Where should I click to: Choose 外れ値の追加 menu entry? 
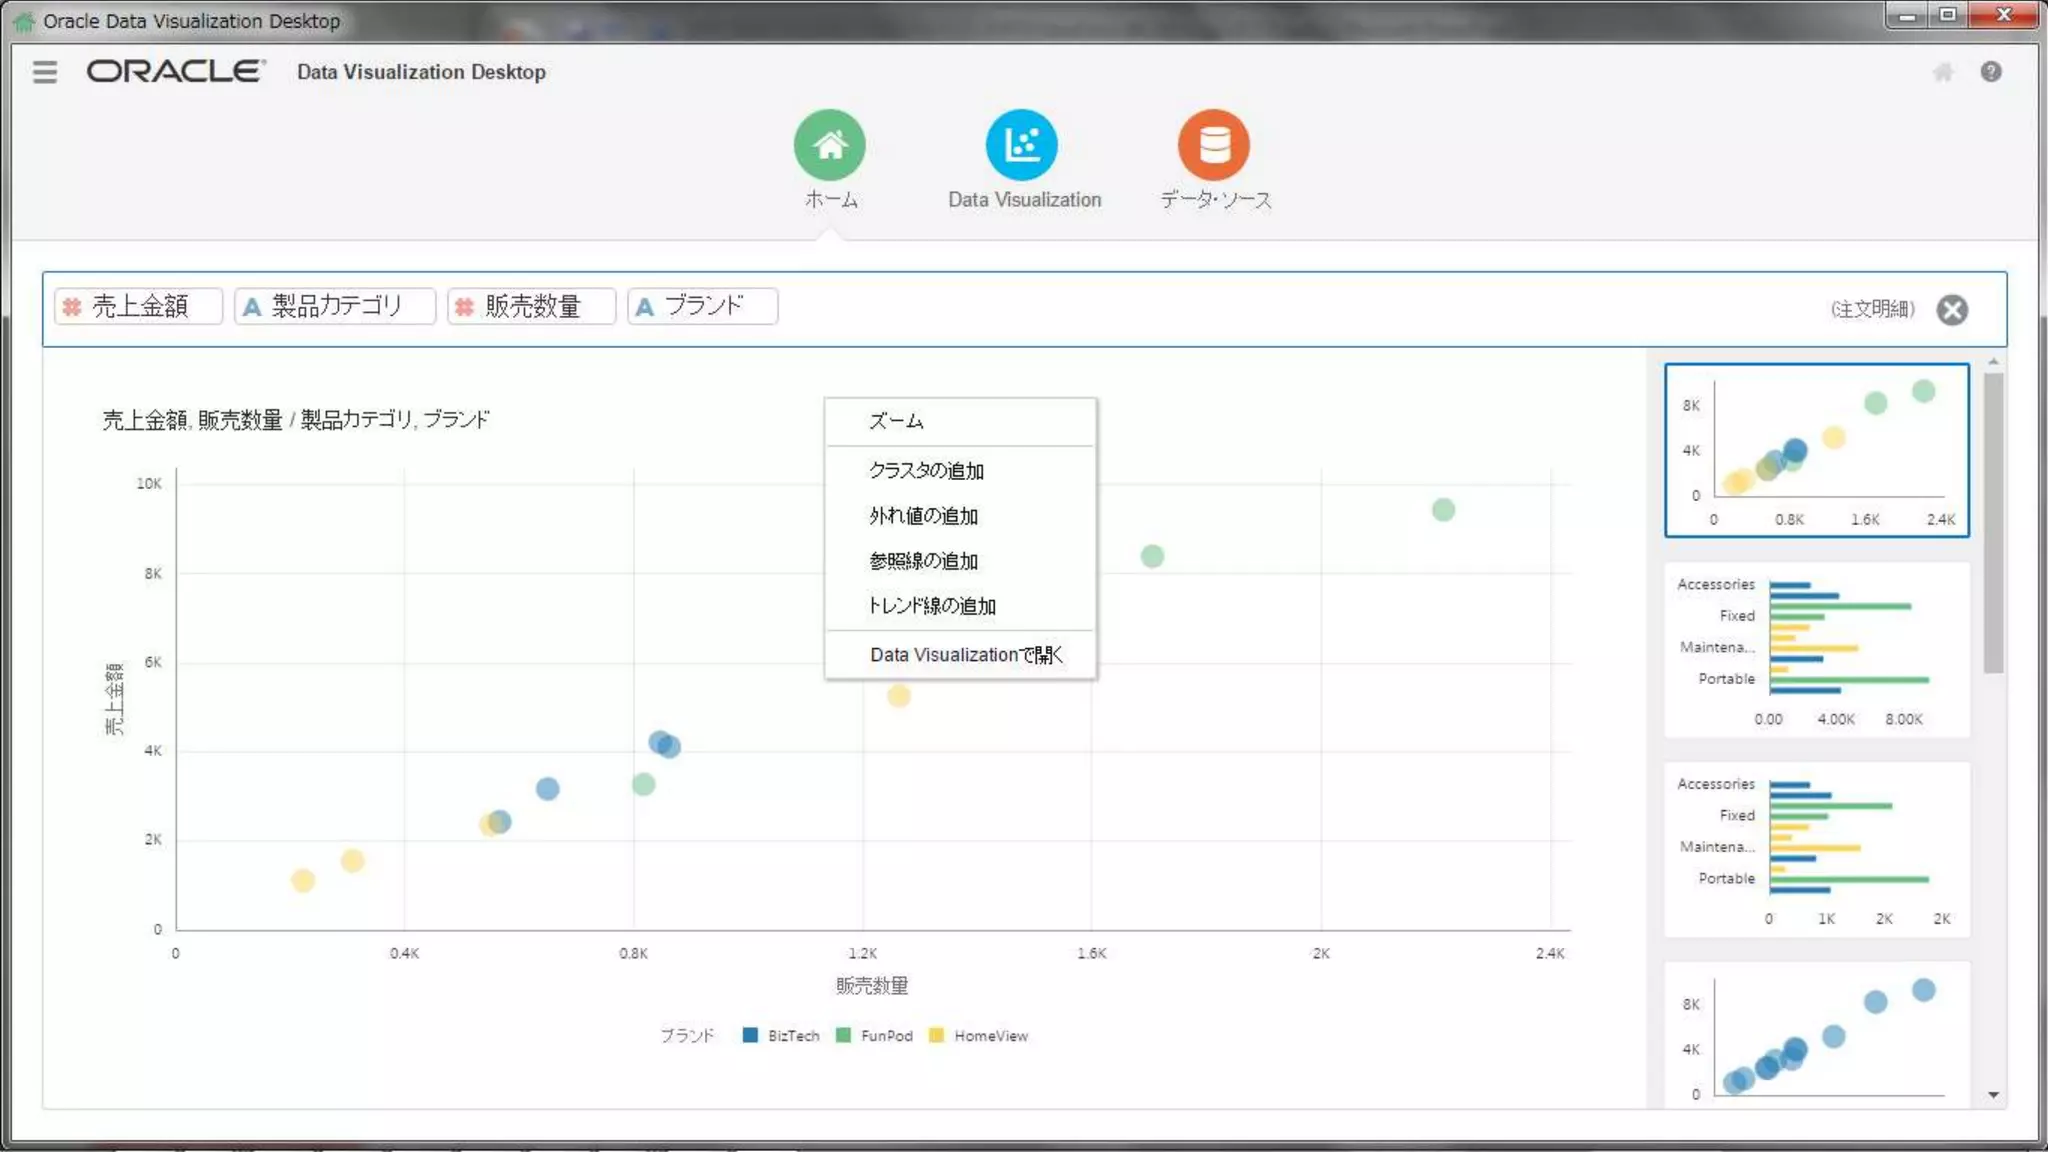(923, 516)
